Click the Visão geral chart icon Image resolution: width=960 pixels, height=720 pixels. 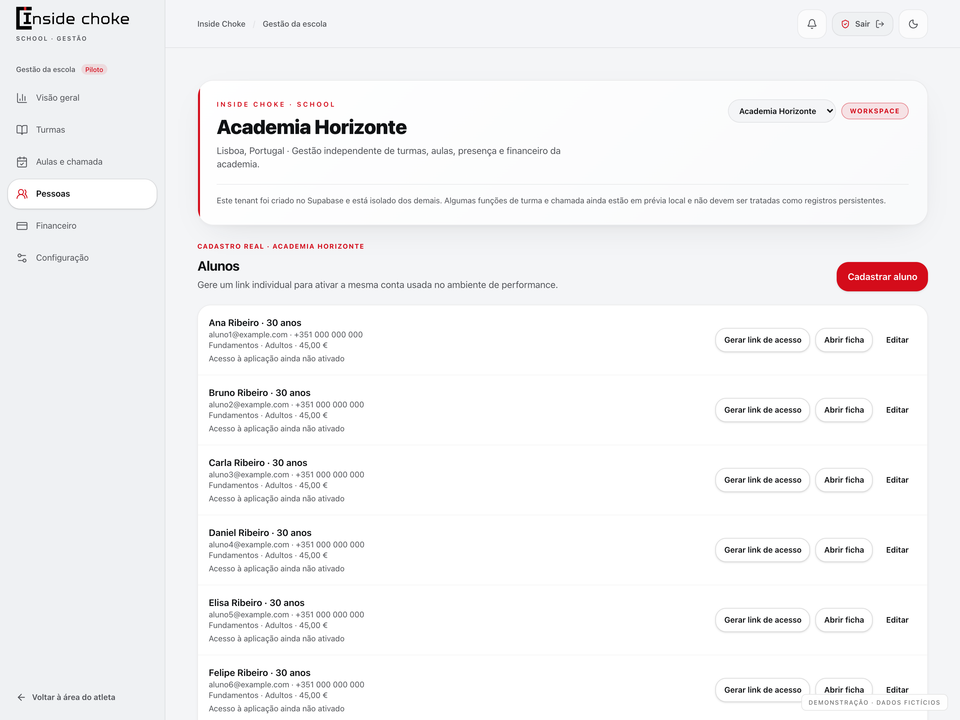22,98
